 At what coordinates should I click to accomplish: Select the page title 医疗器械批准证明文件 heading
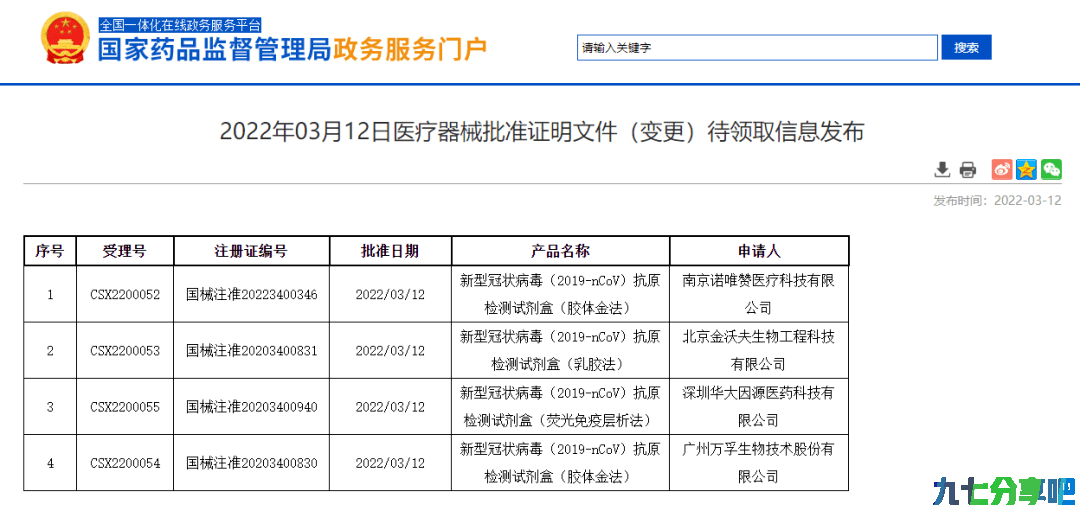[x=541, y=132]
